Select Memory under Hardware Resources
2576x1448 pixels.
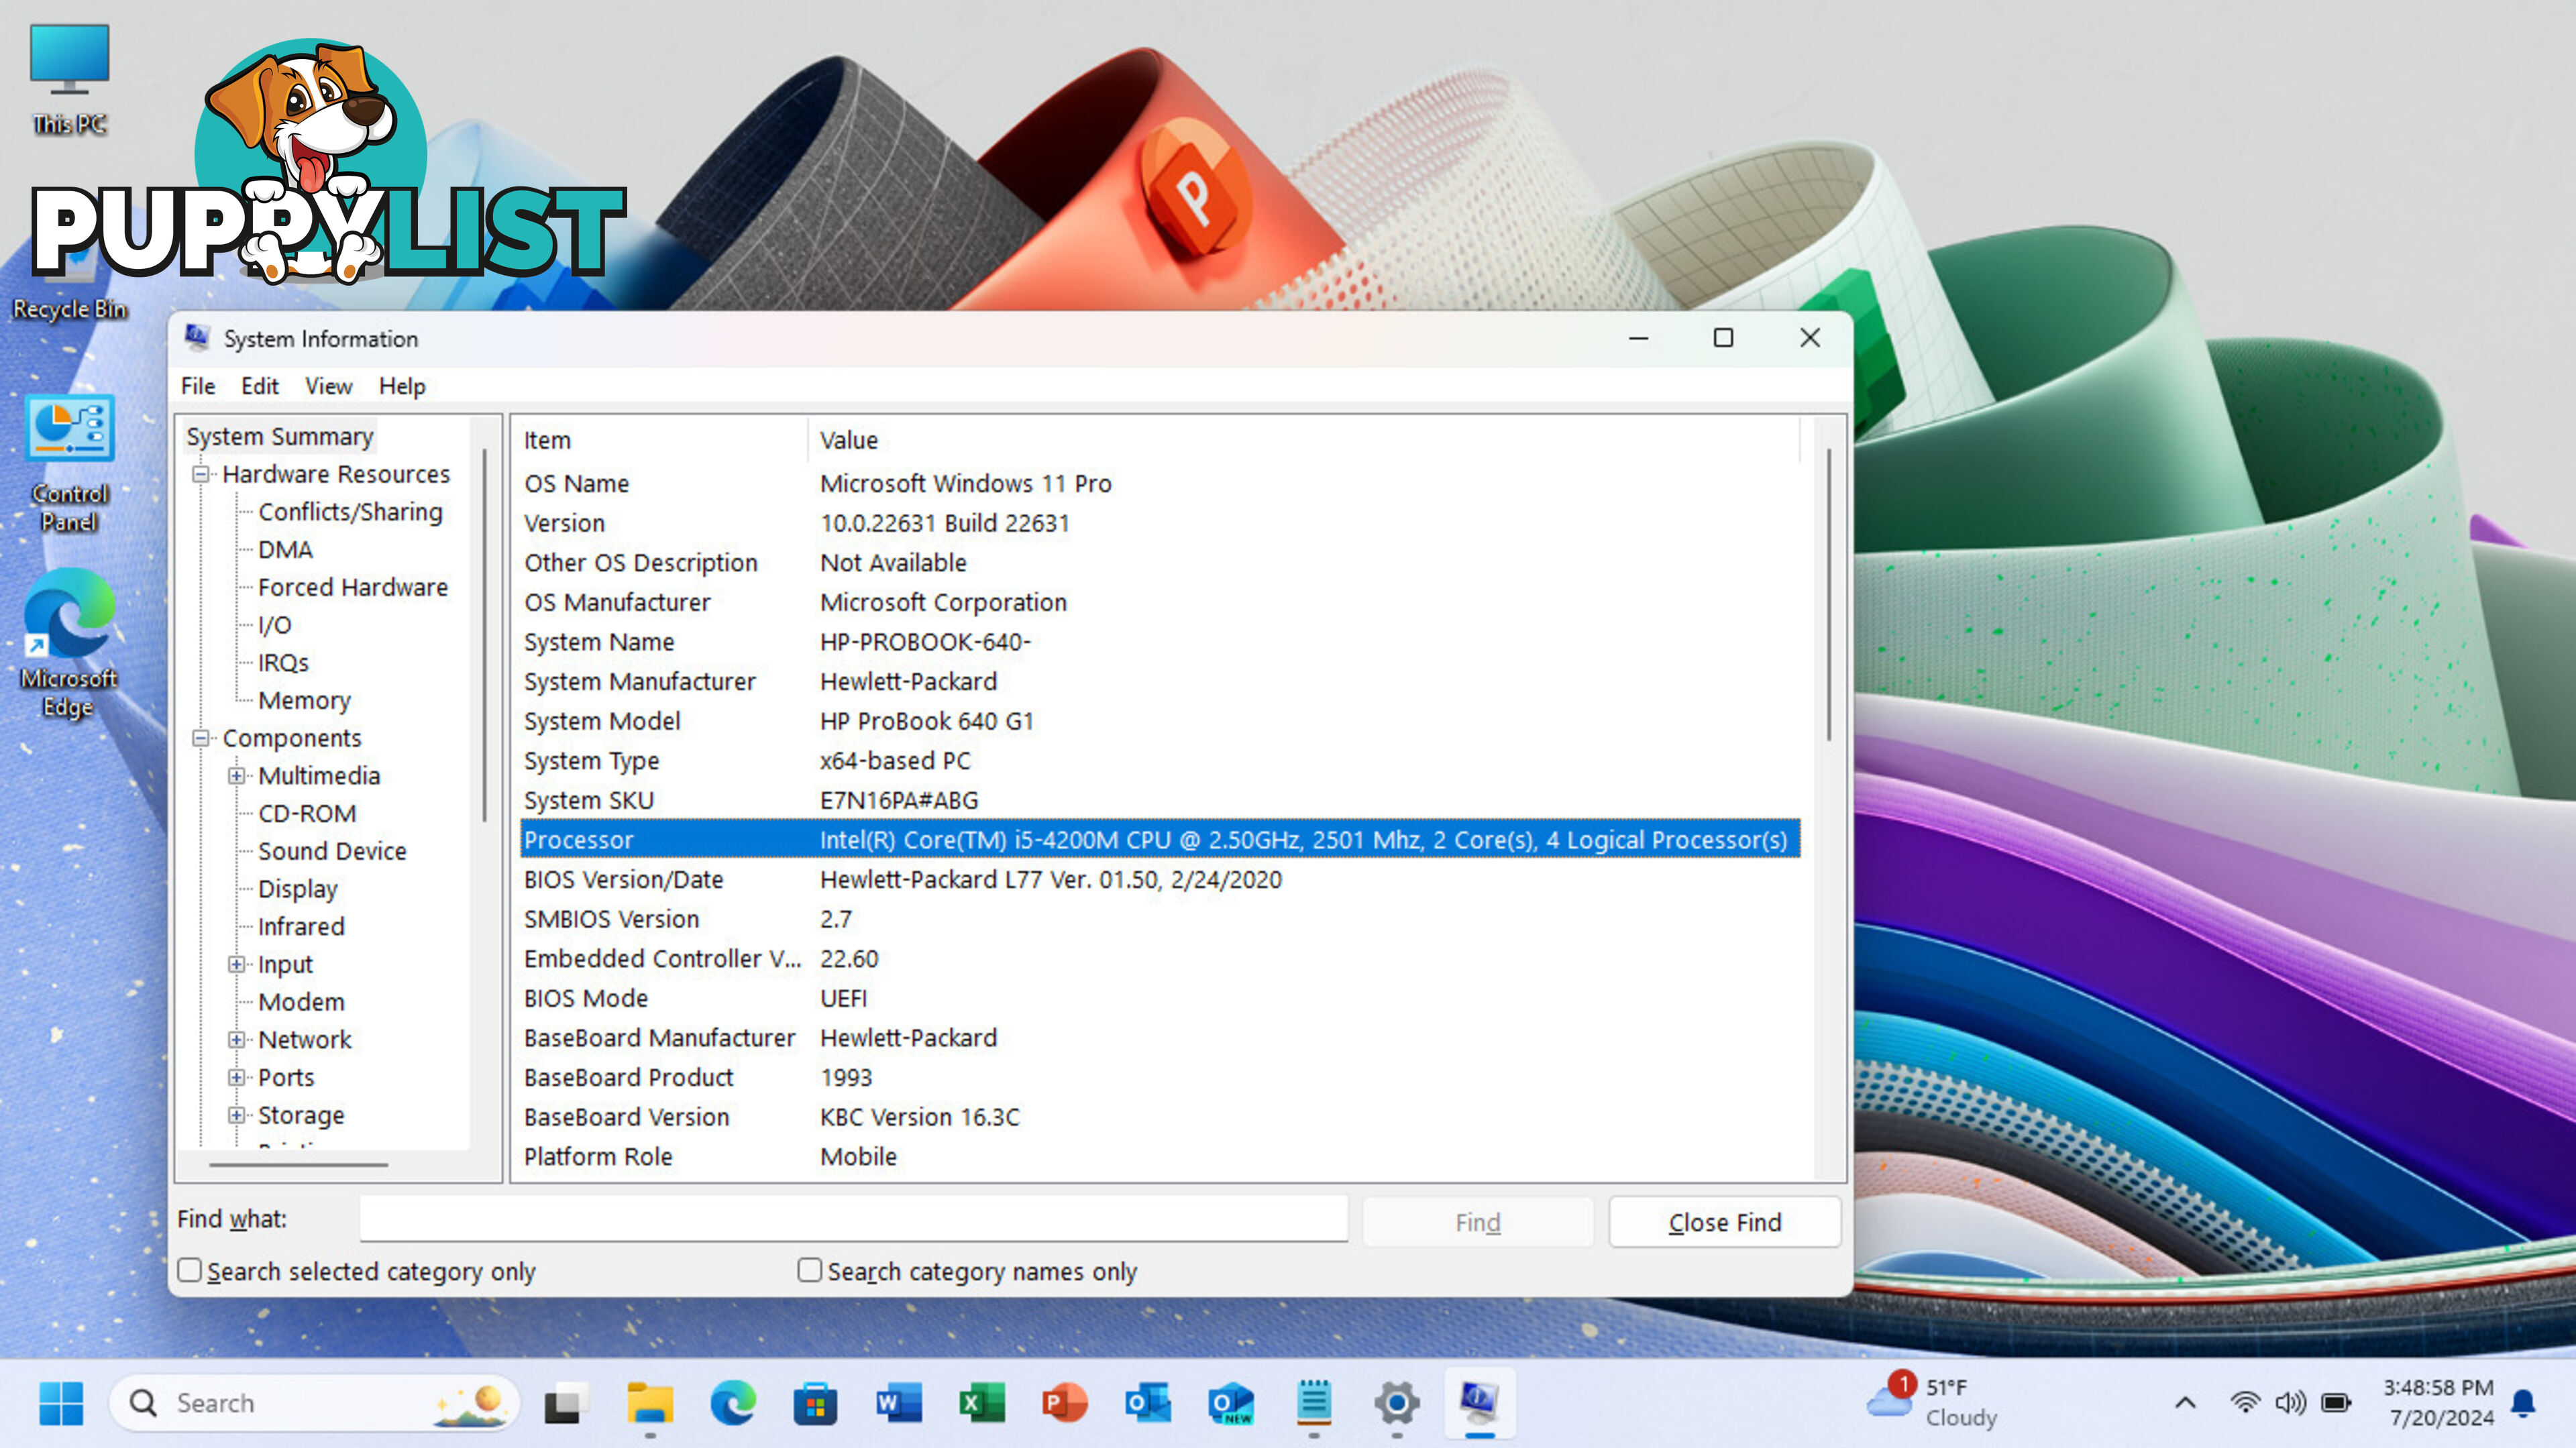click(305, 701)
